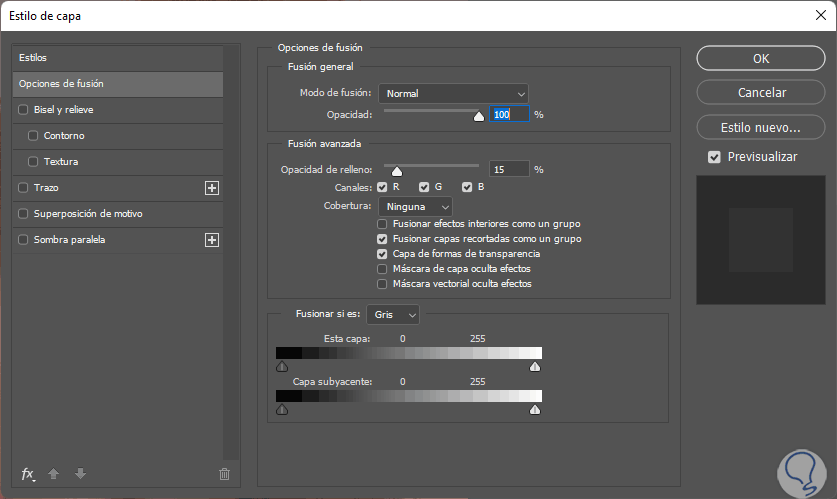Screen dimensions: 837x499
Task: Add another Trazo effect with plus icon
Action: tap(212, 188)
